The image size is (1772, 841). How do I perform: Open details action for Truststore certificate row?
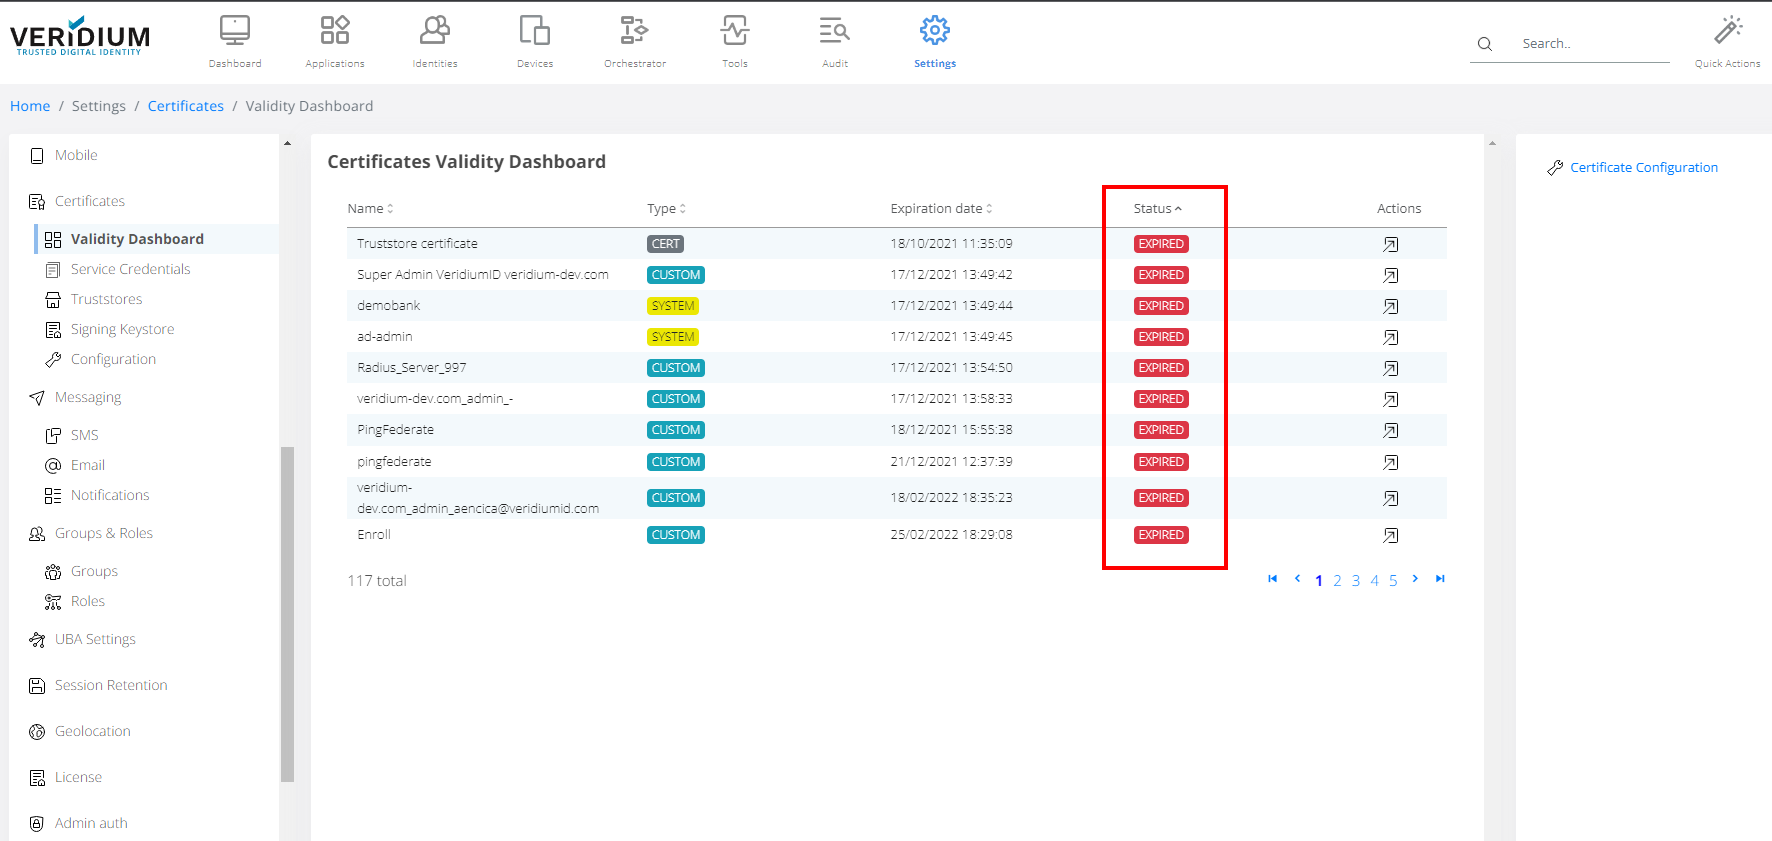tap(1390, 244)
